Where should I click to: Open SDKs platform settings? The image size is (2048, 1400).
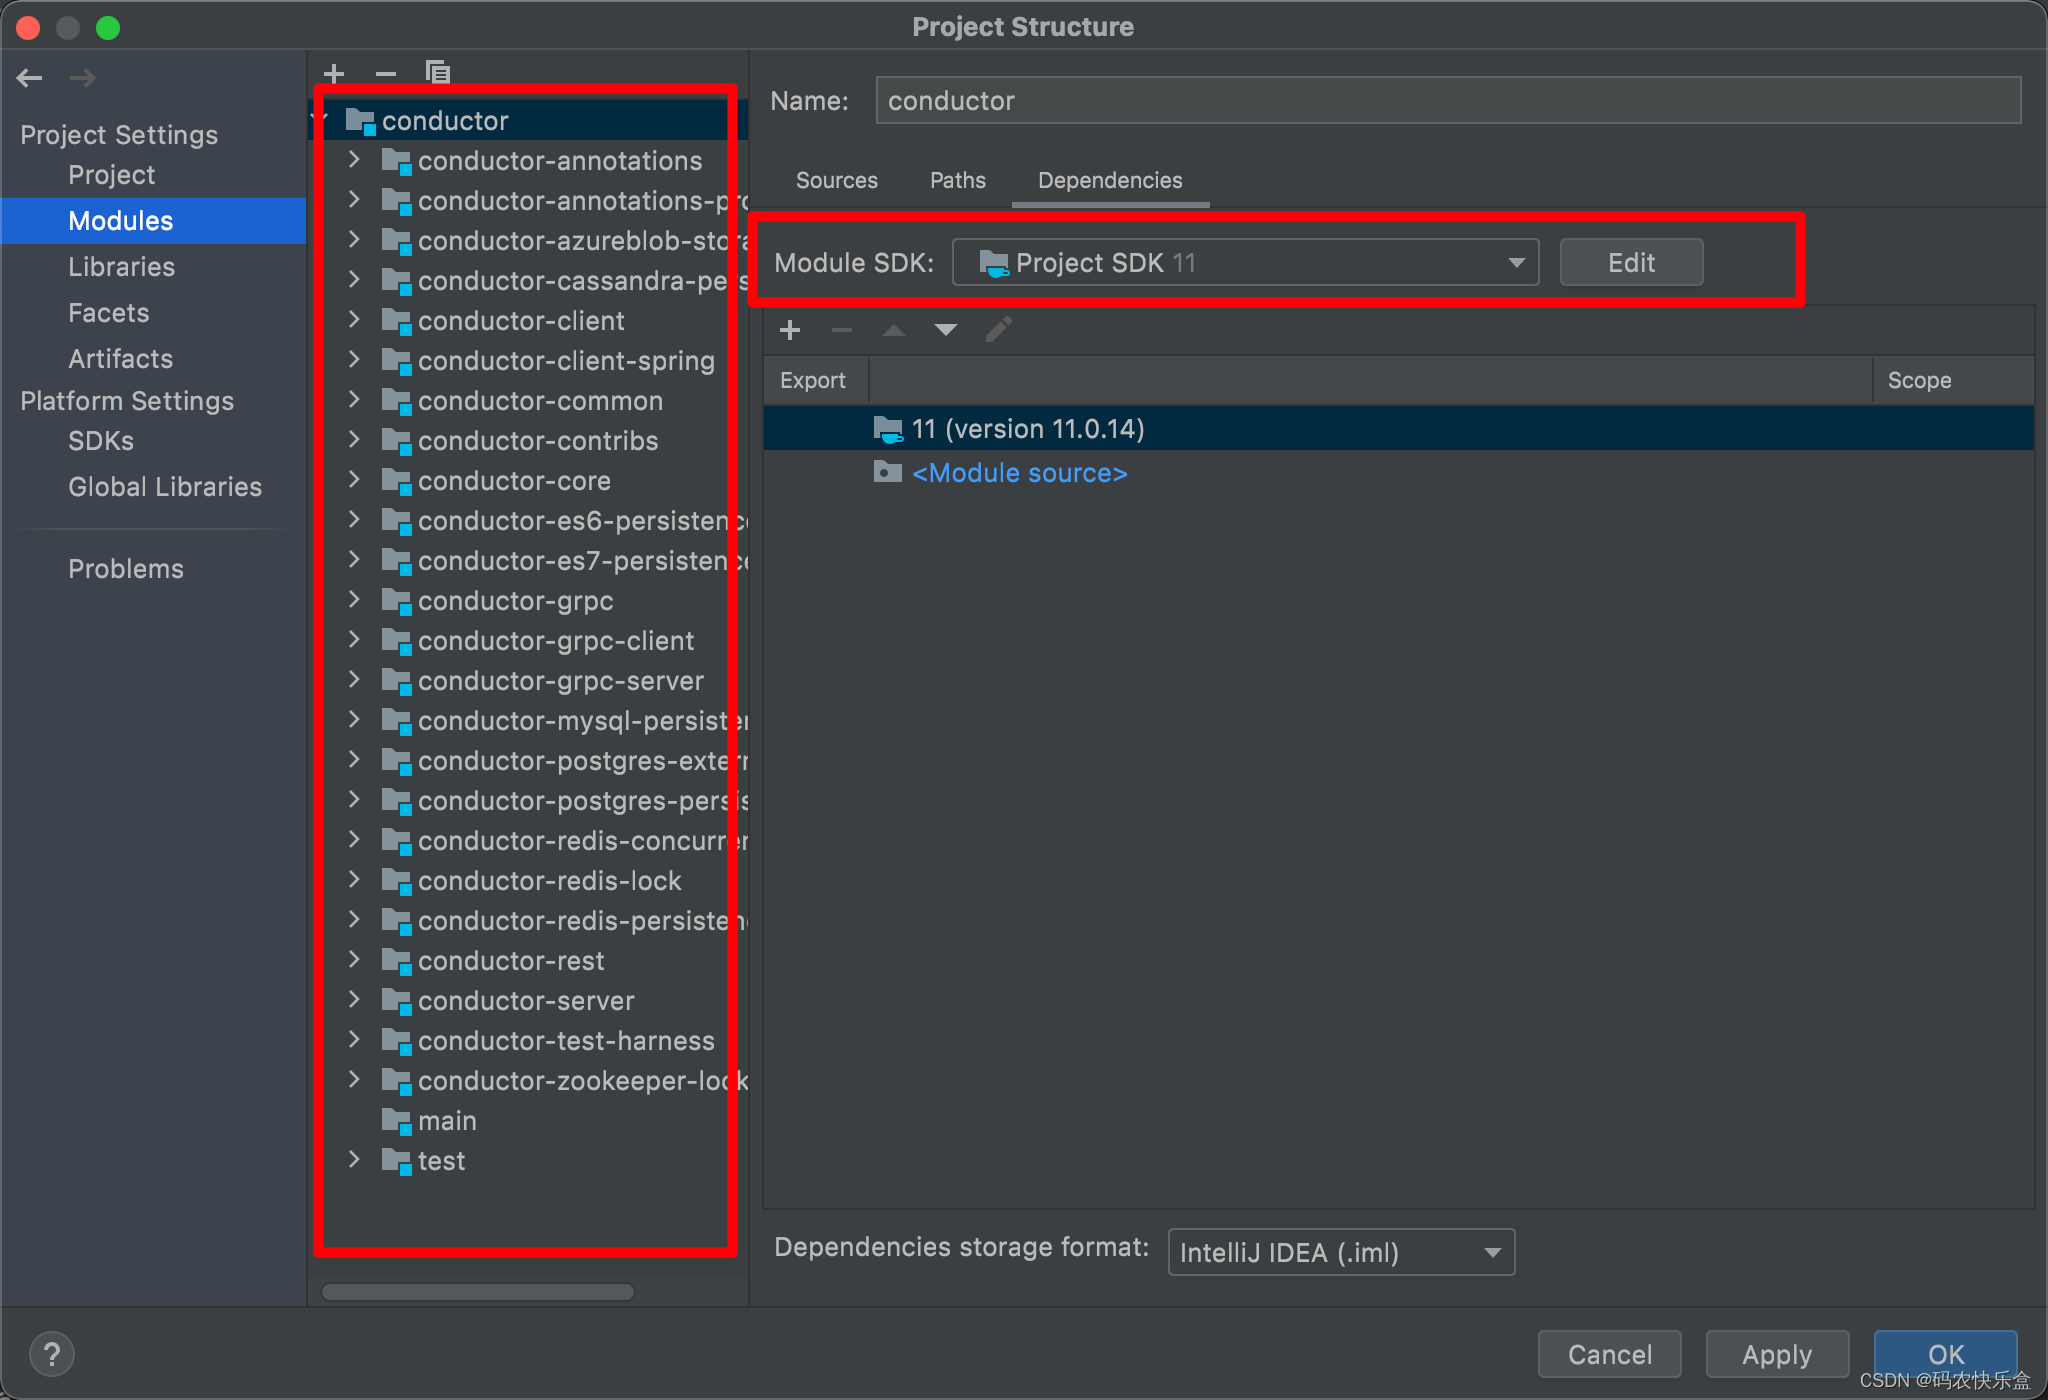tap(101, 441)
